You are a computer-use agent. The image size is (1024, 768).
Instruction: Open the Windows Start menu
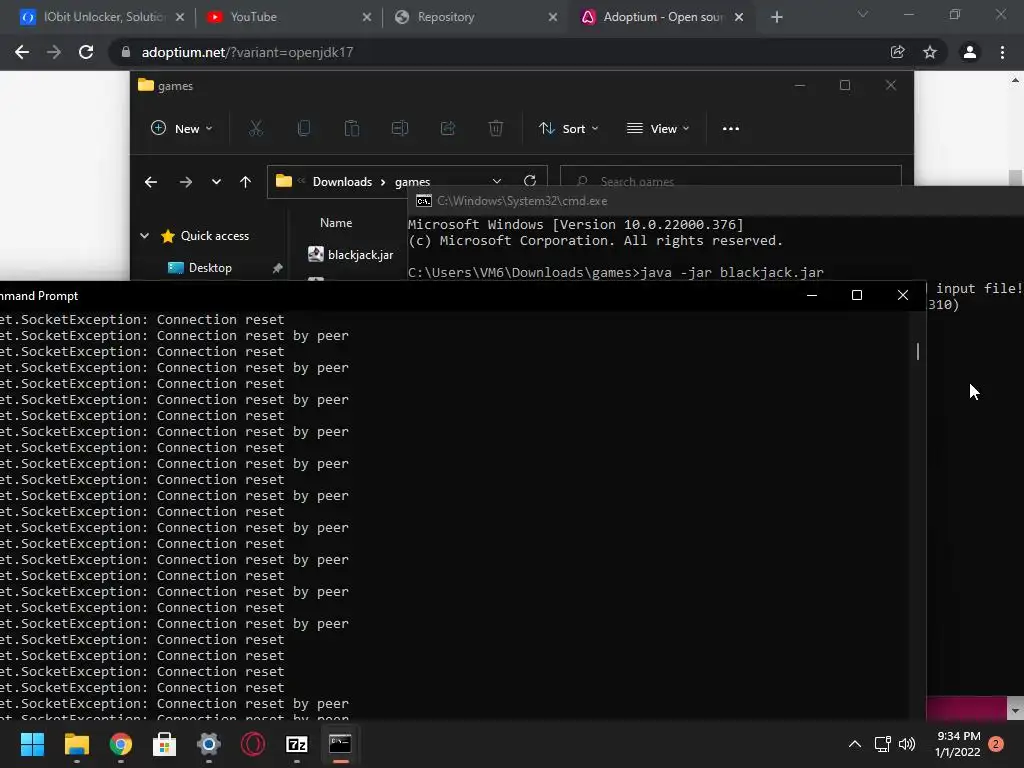[x=32, y=744]
